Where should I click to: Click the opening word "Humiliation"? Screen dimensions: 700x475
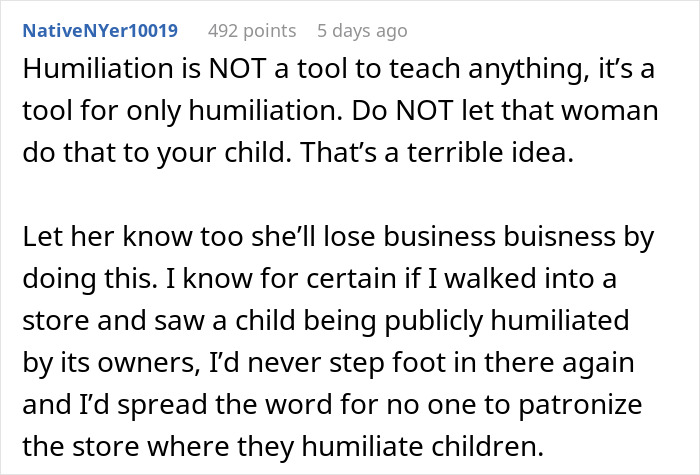[x=91, y=73]
